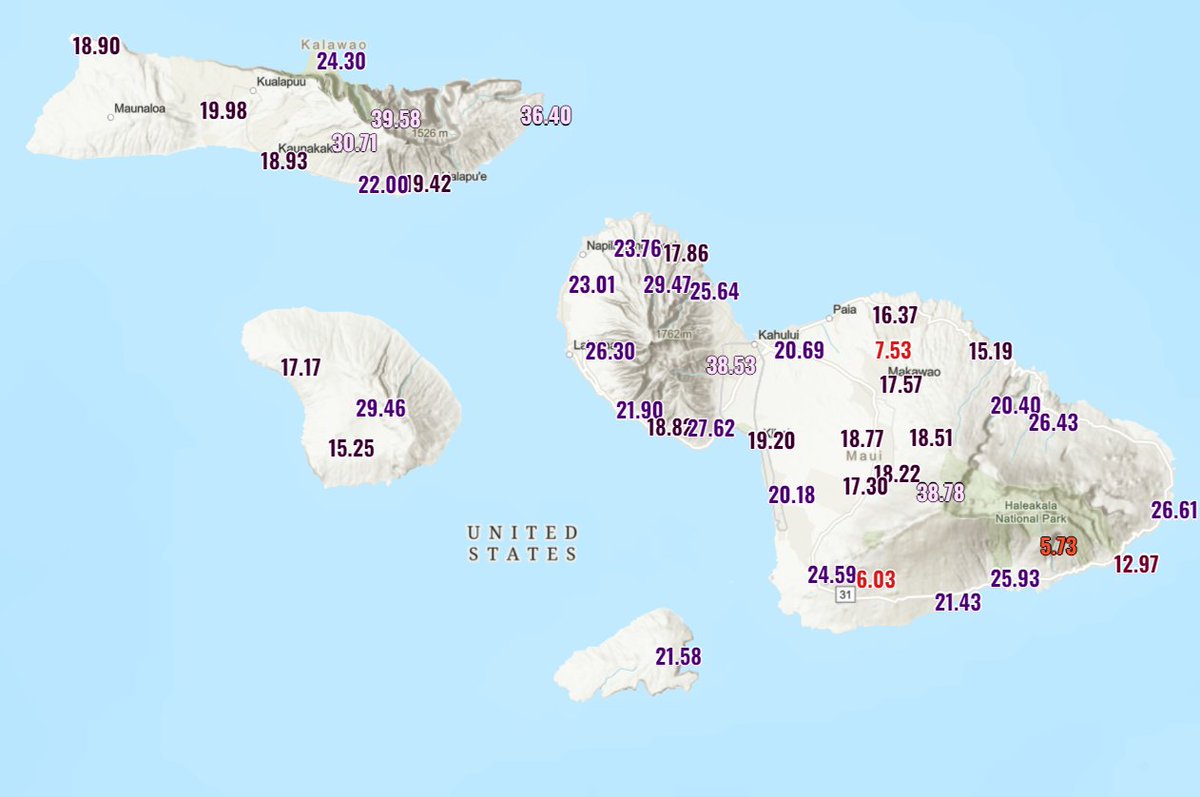Click the 29.46 value on Lanai
The height and width of the screenshot is (797, 1200).
pyautogui.click(x=381, y=408)
